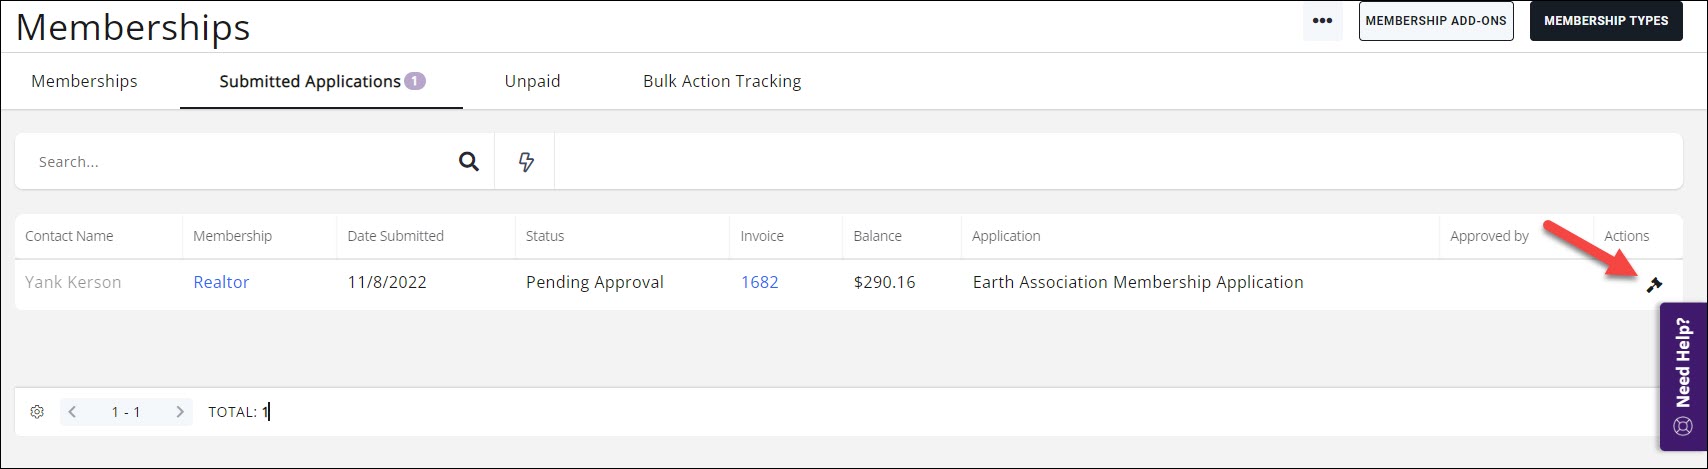Click the search magnifier icon

[x=468, y=162]
